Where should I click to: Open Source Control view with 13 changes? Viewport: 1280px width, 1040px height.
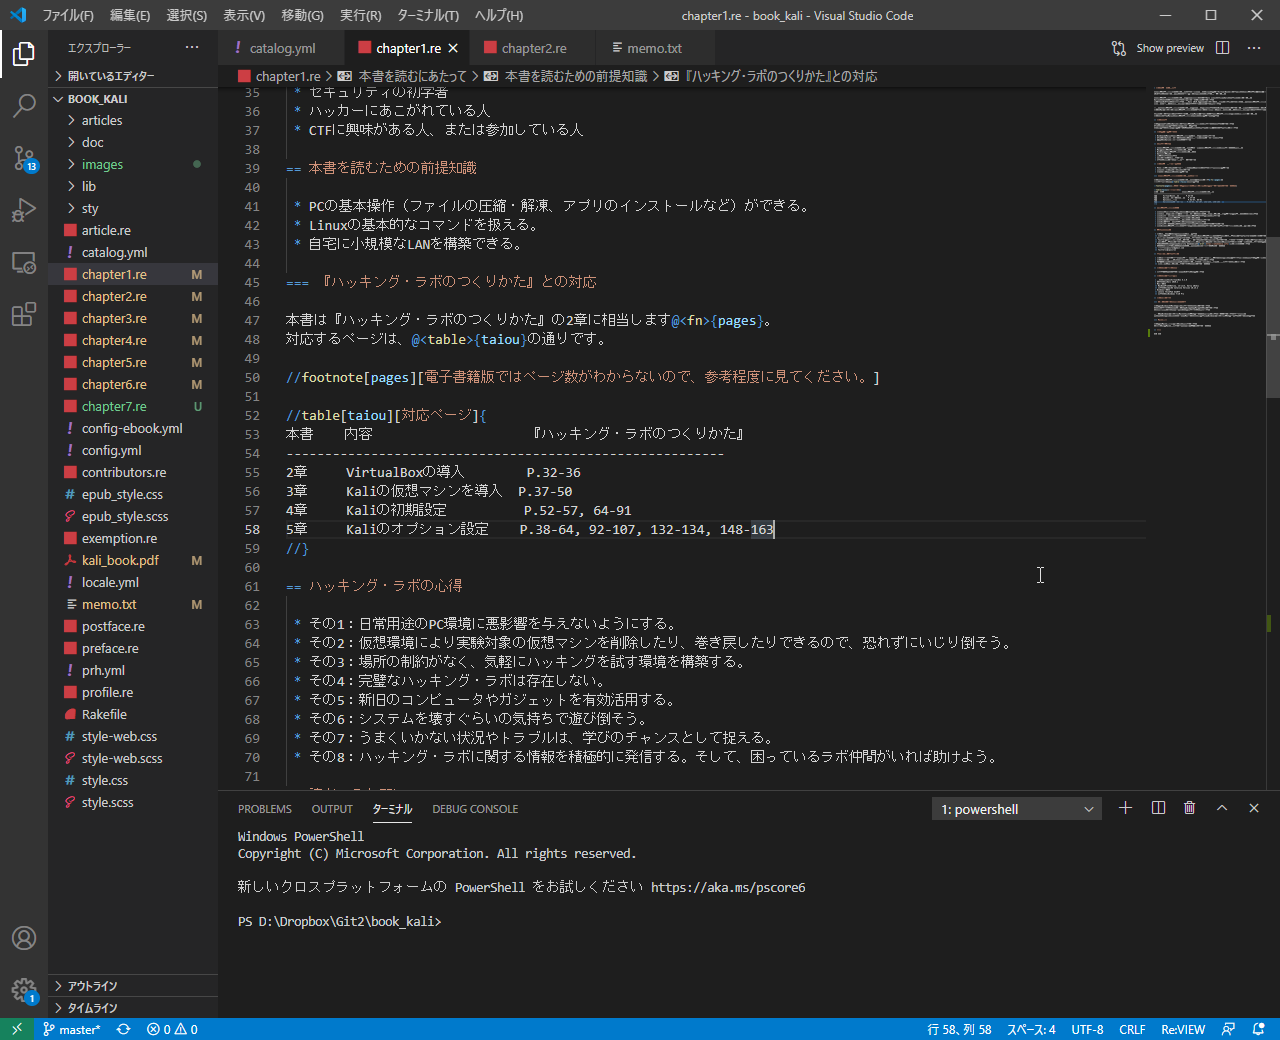point(24,158)
